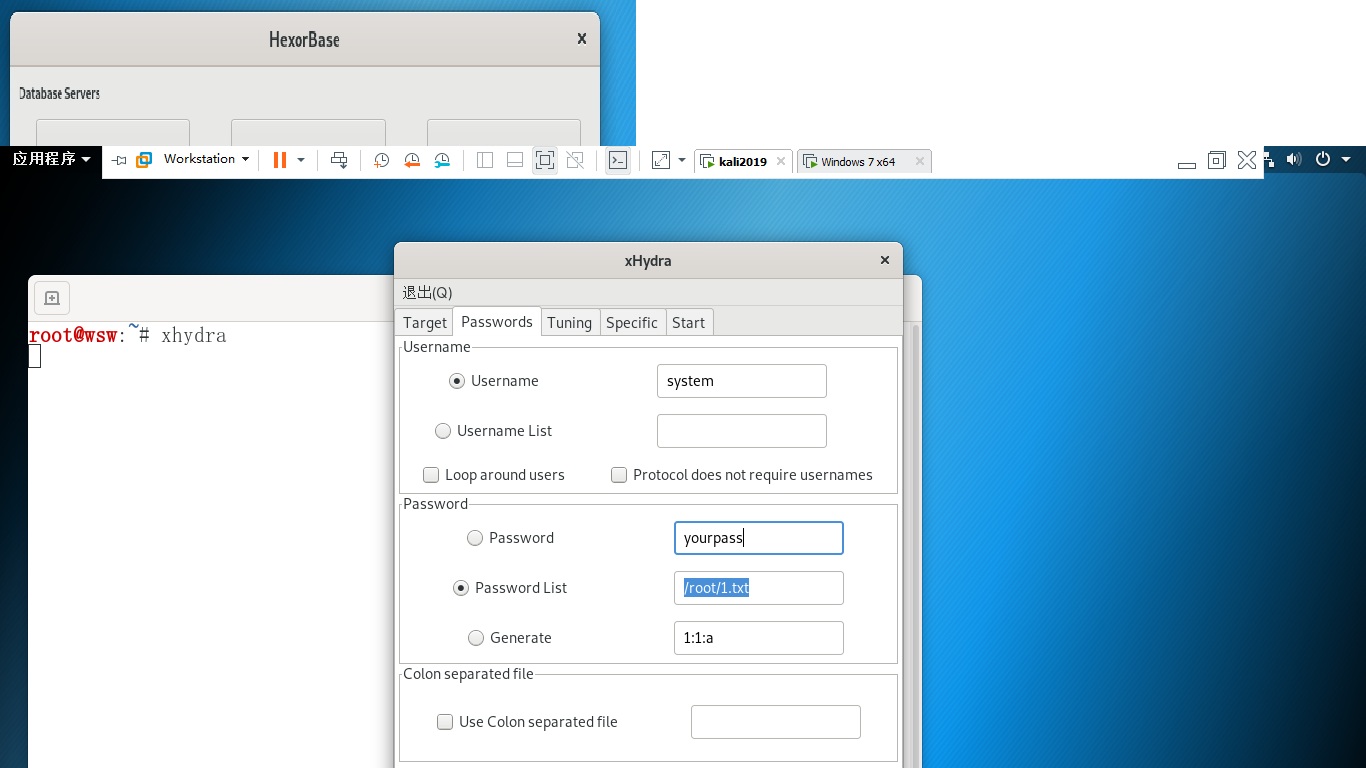Open a new tab in the terminal window
The height and width of the screenshot is (768, 1366).
[x=52, y=298]
